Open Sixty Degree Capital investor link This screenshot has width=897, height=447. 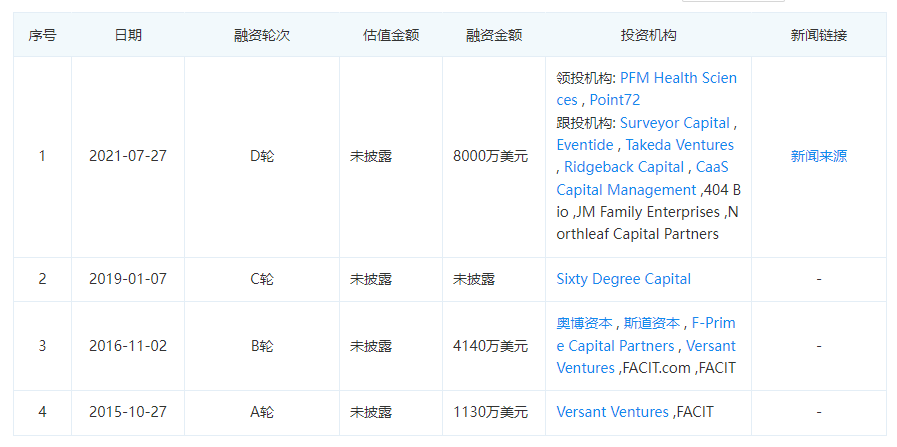tap(623, 279)
